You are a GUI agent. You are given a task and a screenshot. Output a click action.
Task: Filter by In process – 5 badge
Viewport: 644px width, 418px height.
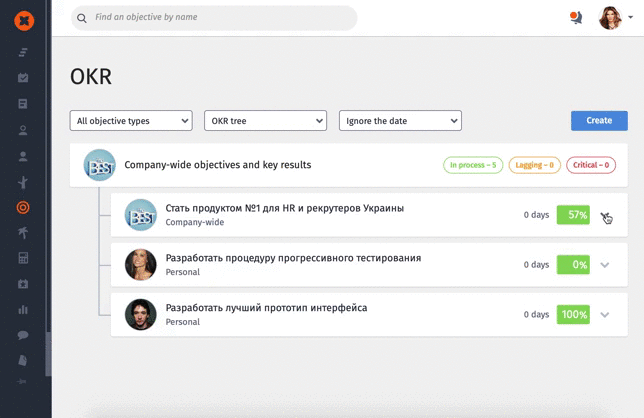click(473, 165)
